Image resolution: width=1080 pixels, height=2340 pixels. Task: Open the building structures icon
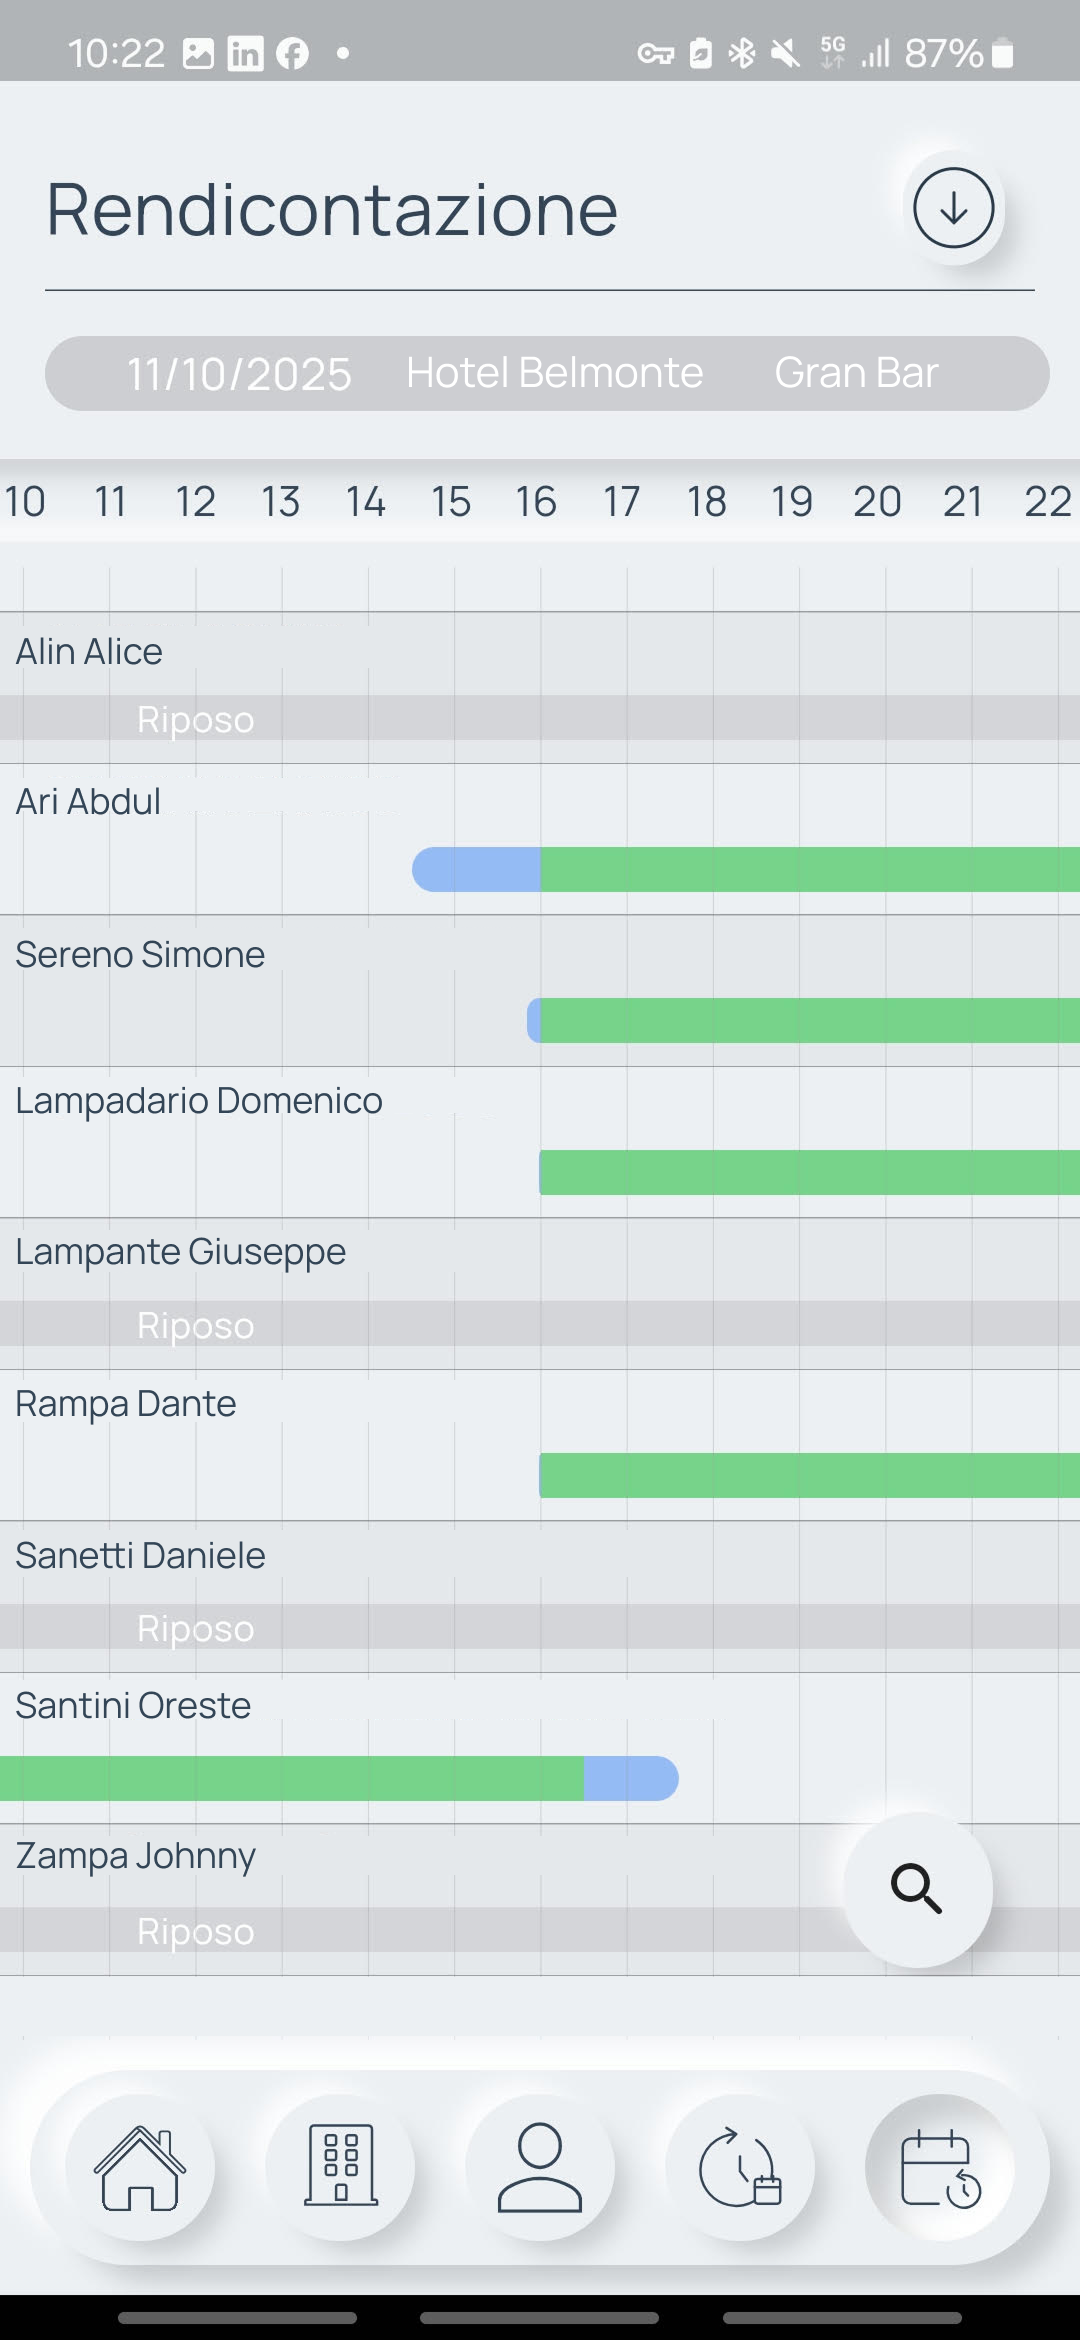tap(340, 2167)
